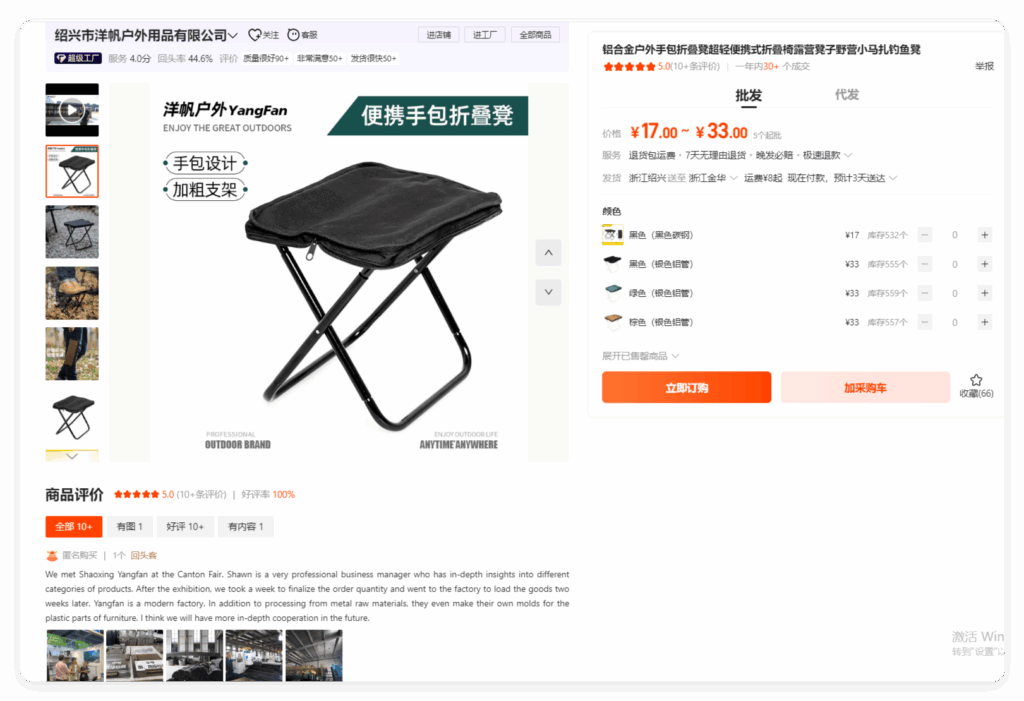Click the star favorite icon (66)
This screenshot has height=701, width=1024.
tap(976, 380)
